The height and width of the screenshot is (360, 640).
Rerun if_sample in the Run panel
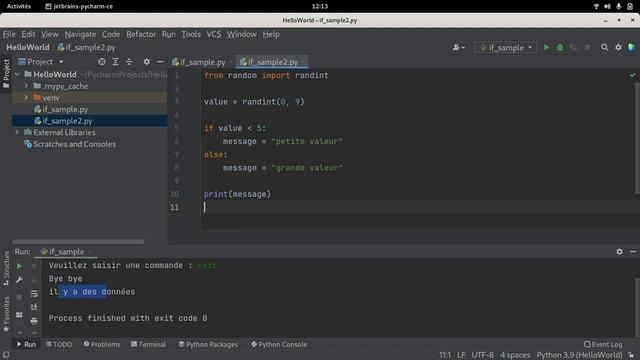19,266
